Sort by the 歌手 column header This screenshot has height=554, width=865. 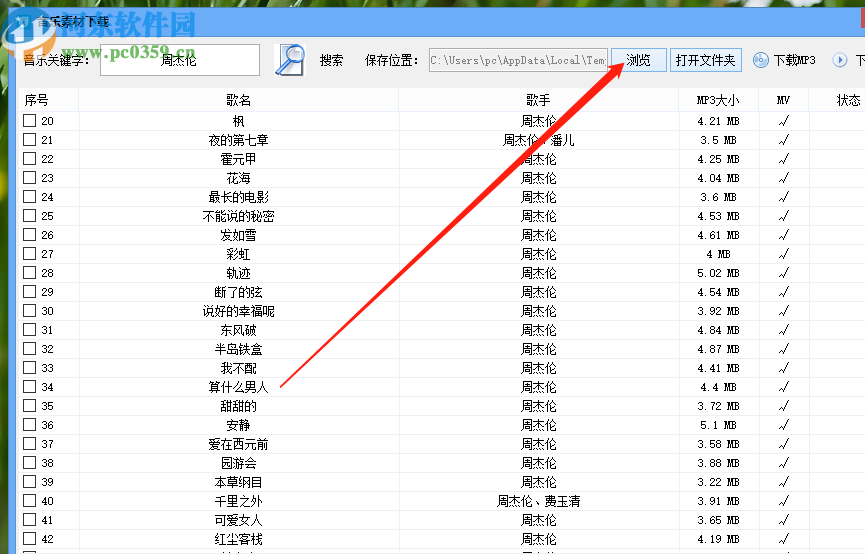pyautogui.click(x=538, y=100)
